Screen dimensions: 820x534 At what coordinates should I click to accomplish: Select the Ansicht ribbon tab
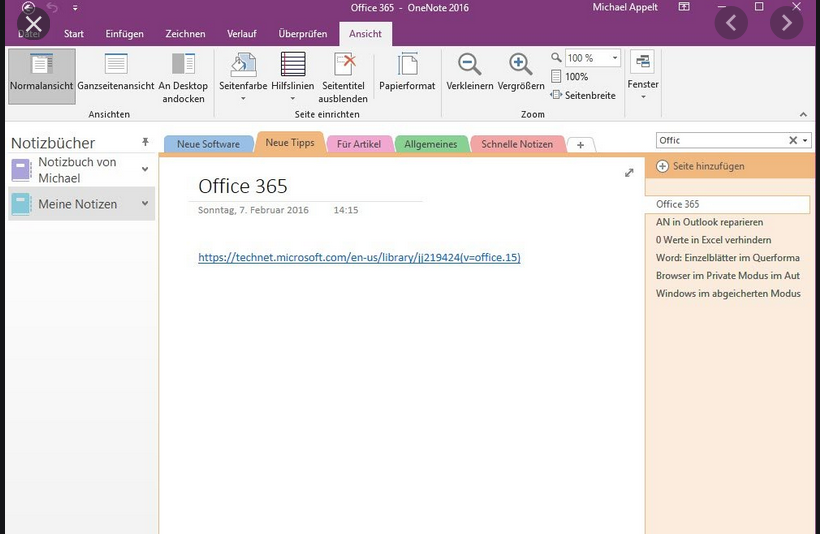coord(365,33)
